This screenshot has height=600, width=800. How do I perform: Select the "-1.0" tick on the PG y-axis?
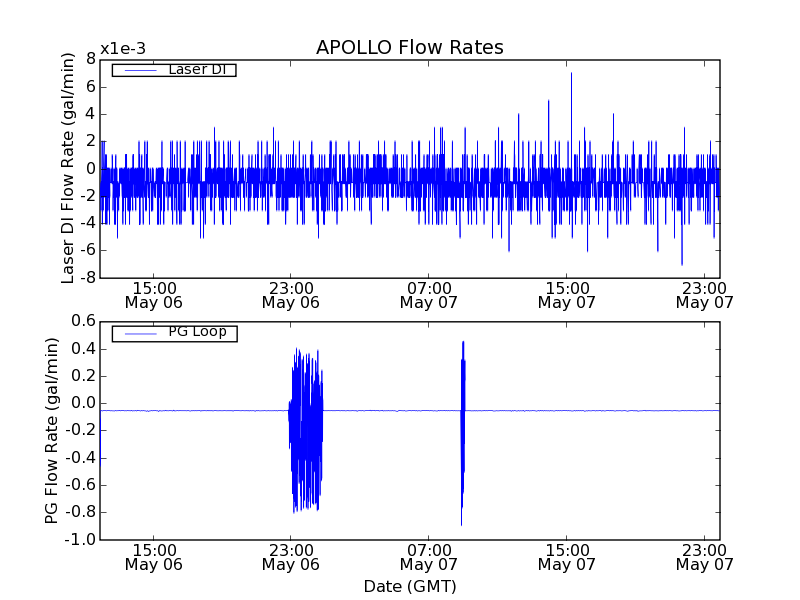point(80,540)
